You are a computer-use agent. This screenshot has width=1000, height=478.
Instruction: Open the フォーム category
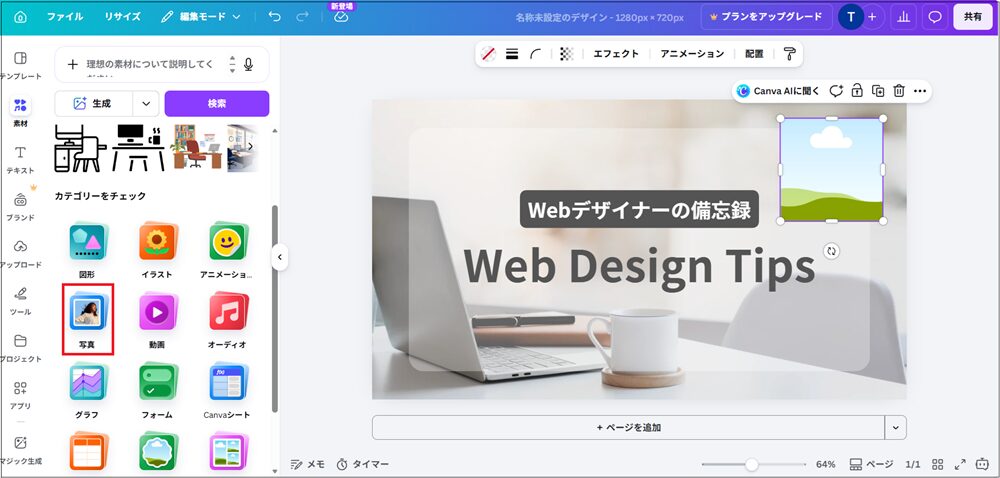[x=157, y=391]
